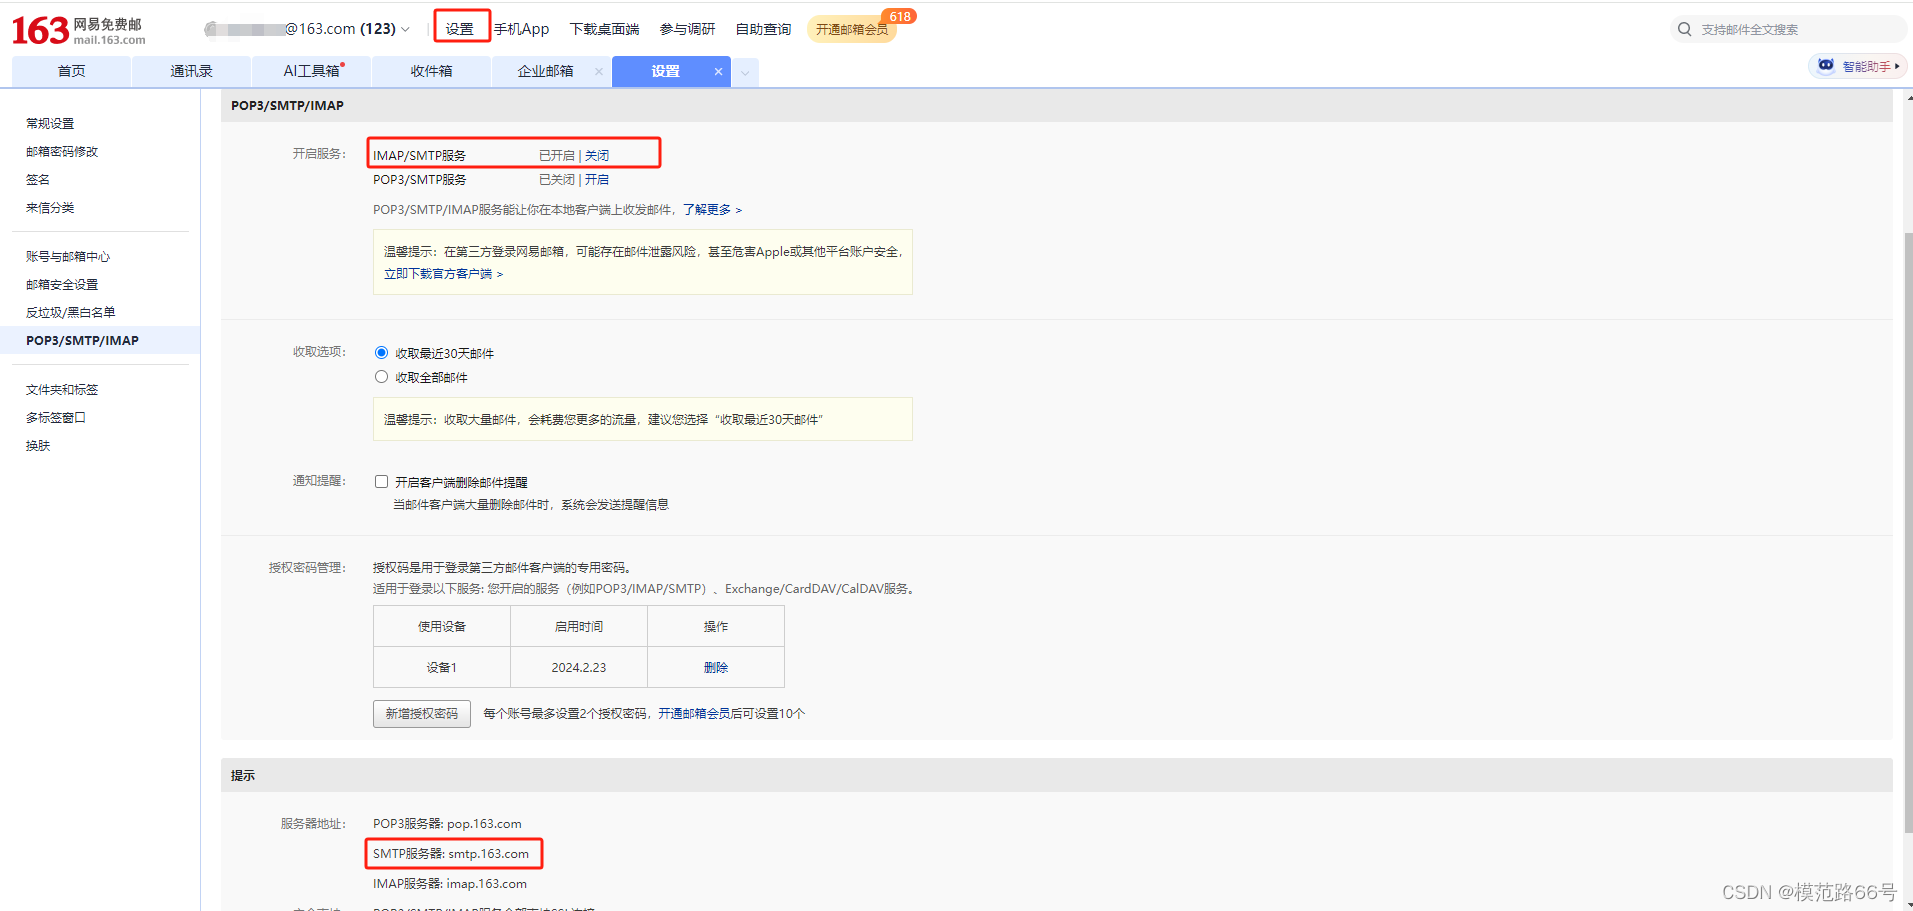
Task: Click the 使用设备 column header
Action: [442, 627]
